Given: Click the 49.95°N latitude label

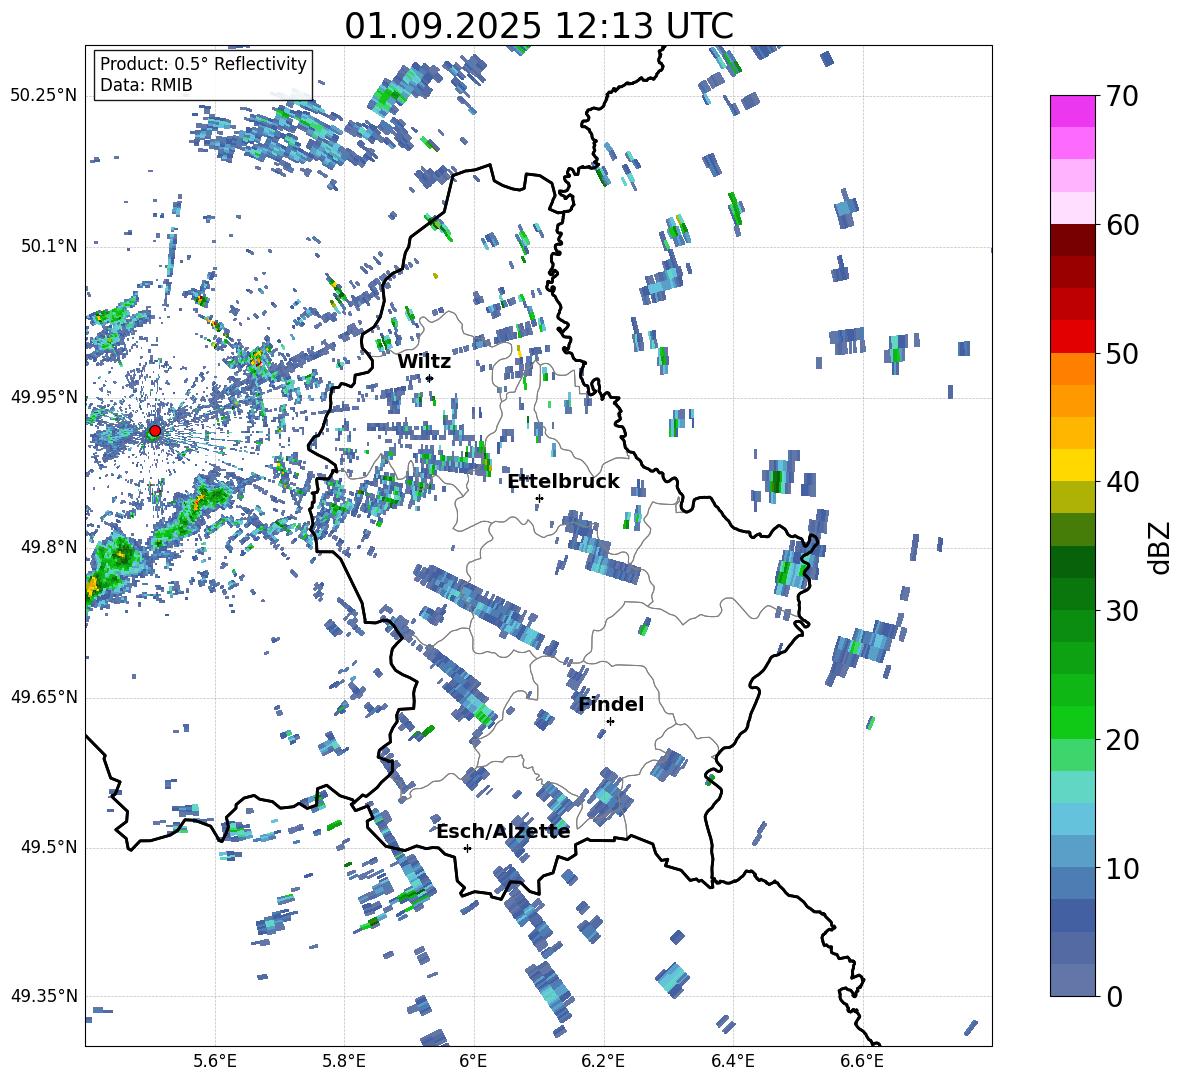Looking at the screenshot, I should tap(44, 396).
